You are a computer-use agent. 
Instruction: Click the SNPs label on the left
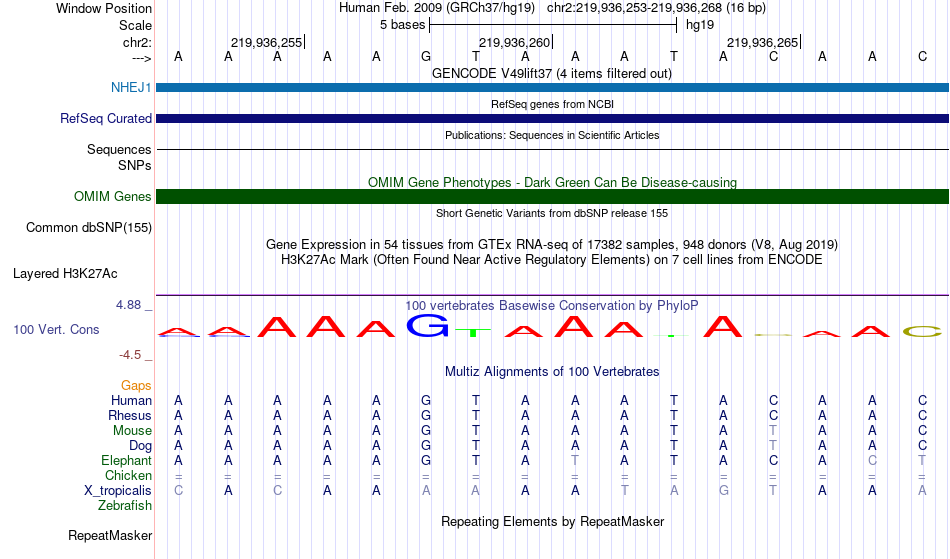135,165
